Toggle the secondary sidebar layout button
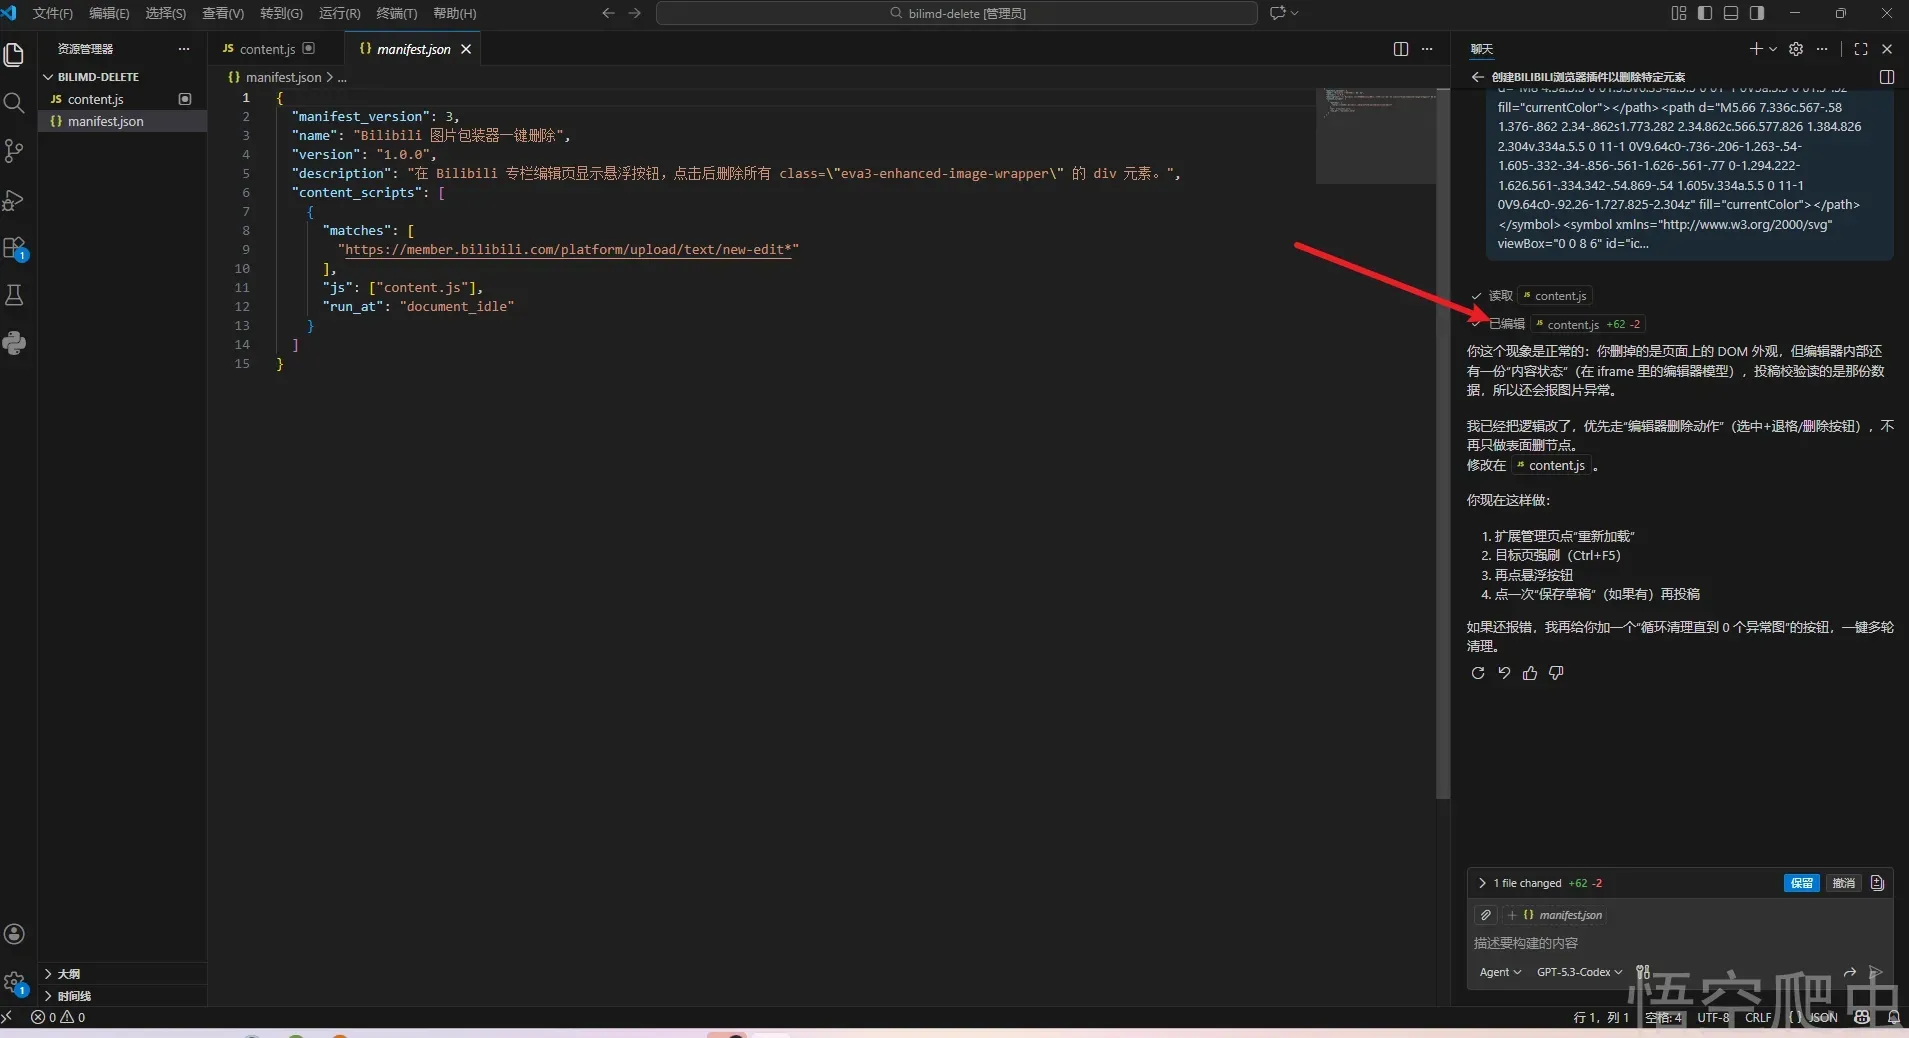The height and width of the screenshot is (1038, 1909). (x=1757, y=13)
